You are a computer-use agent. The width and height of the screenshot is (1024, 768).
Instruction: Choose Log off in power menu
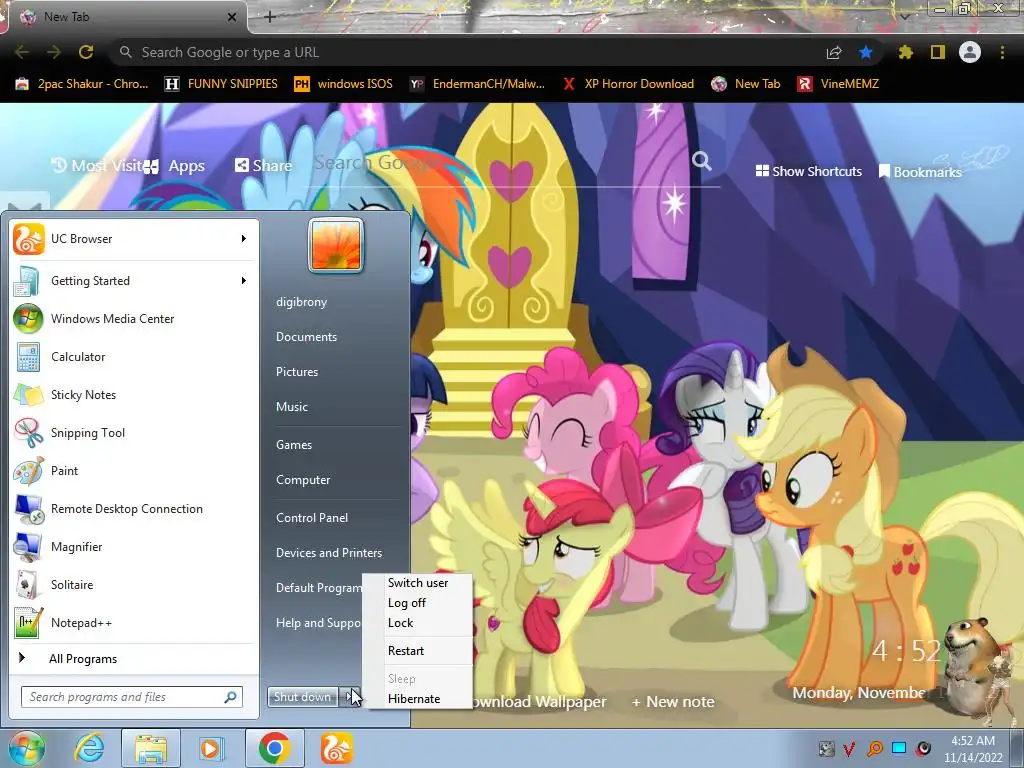pos(406,603)
